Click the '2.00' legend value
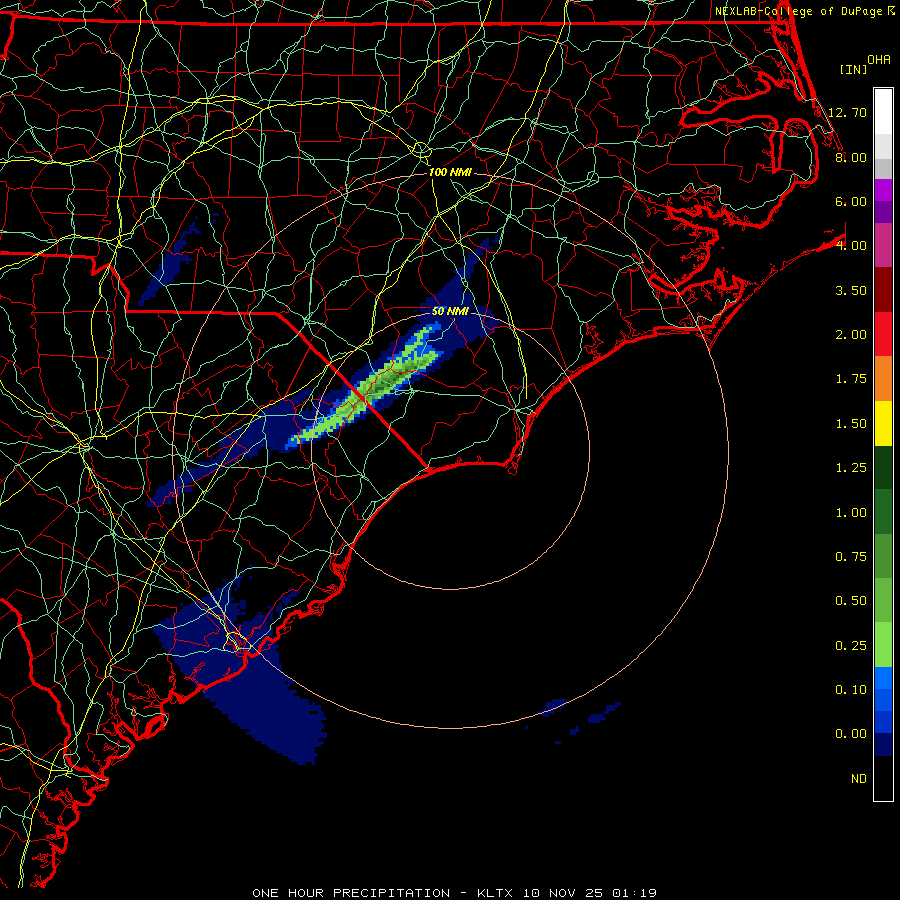 pos(851,335)
